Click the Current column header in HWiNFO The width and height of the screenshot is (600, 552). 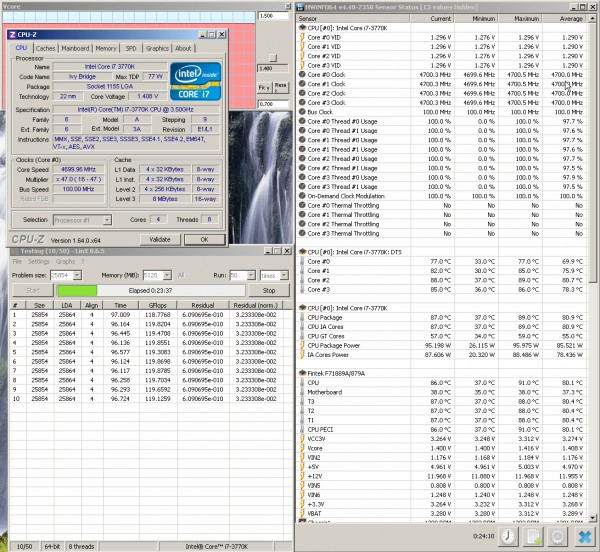[432, 18]
